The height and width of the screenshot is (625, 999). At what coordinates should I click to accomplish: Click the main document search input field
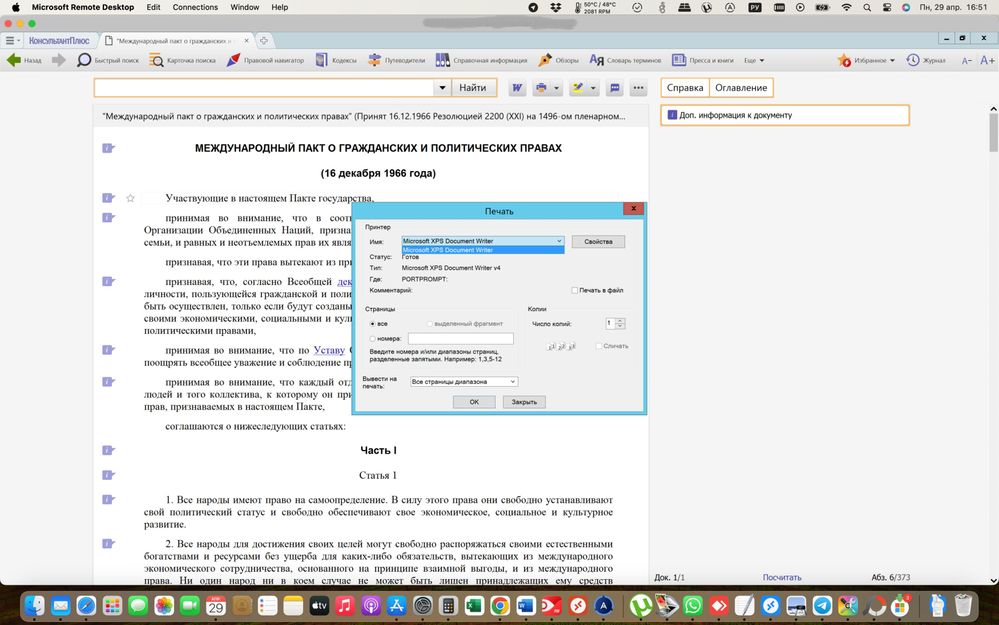tap(264, 88)
